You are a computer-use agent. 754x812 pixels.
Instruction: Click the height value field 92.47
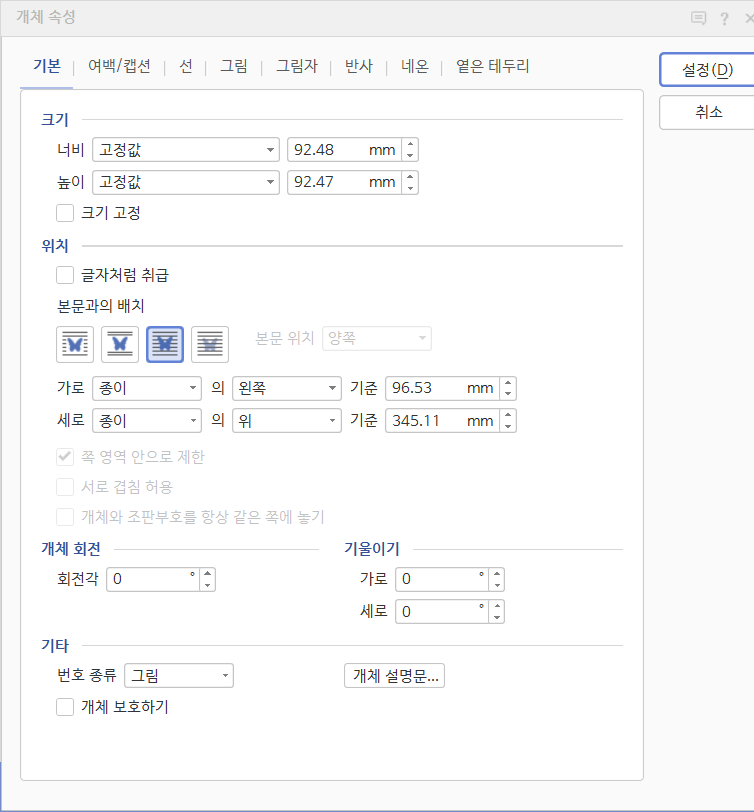click(x=344, y=182)
